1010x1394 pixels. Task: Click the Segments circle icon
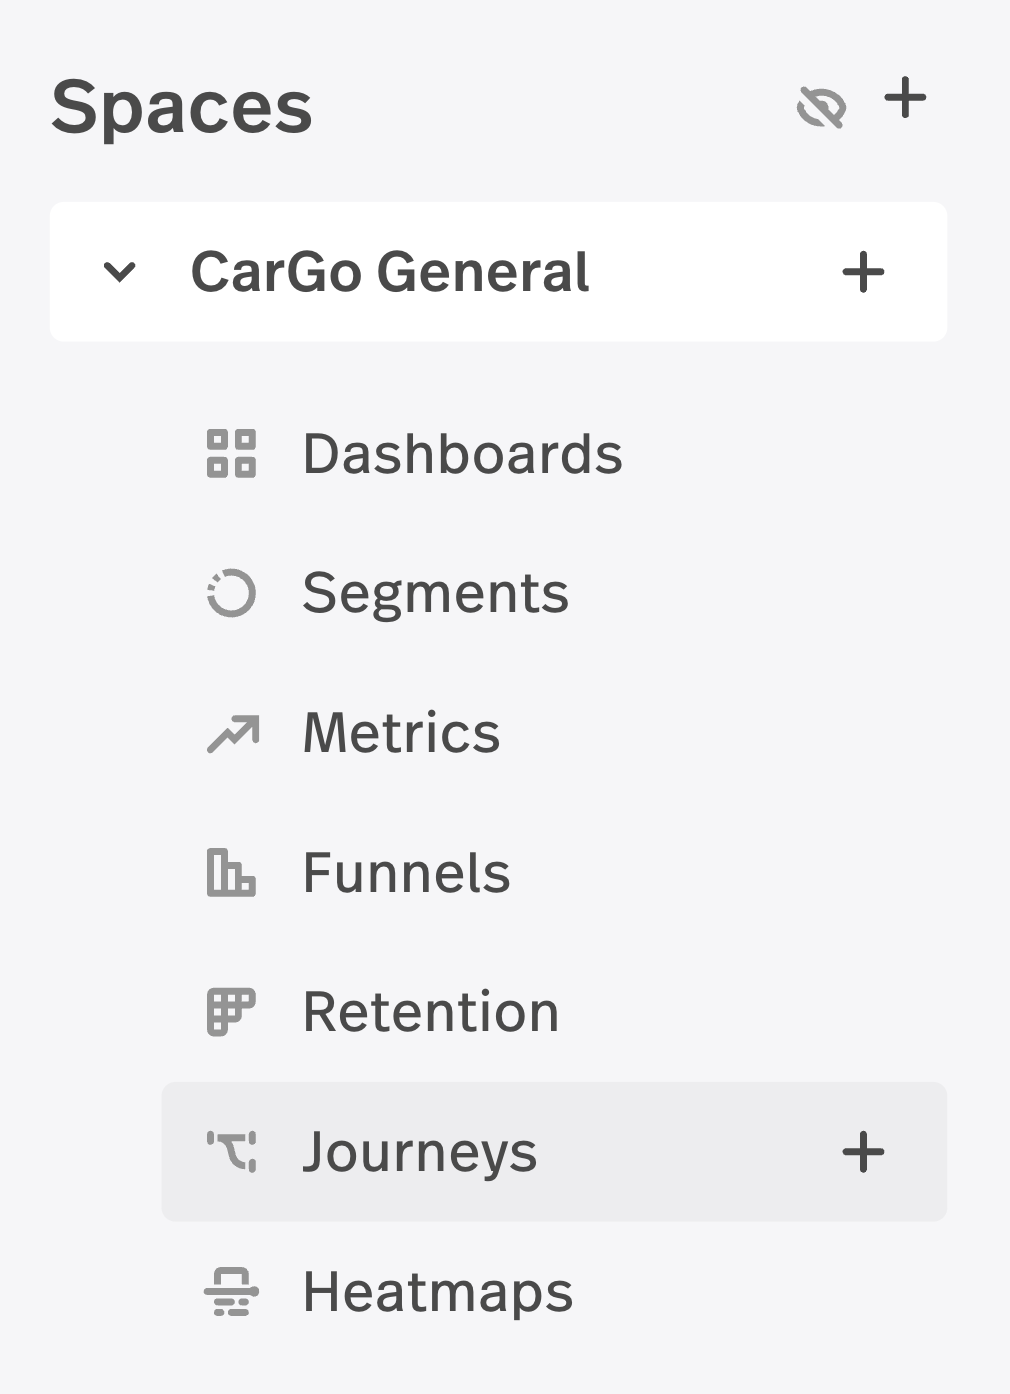pos(231,593)
